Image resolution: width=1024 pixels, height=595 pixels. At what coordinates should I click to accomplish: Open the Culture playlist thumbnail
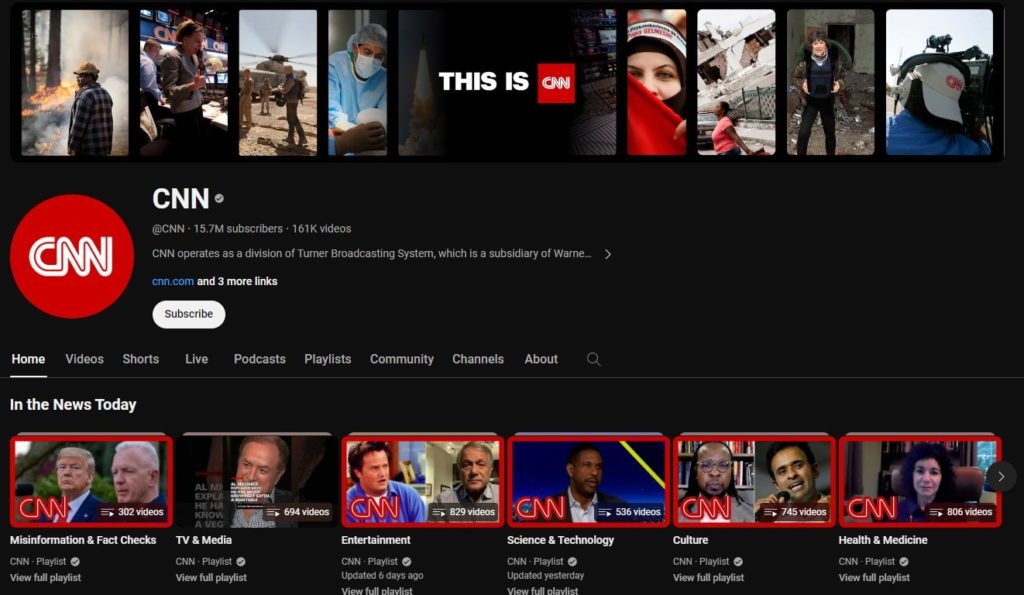coord(754,481)
